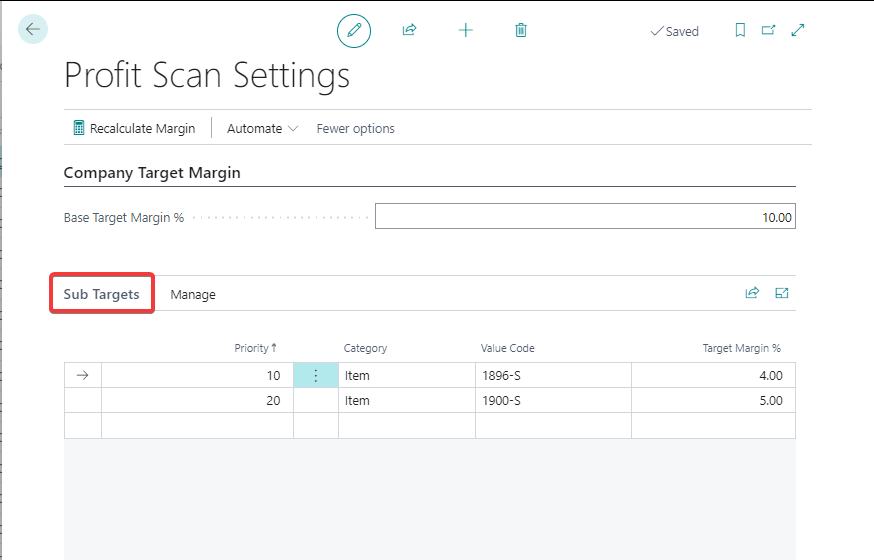Image resolution: width=874 pixels, height=560 pixels.
Task: Open the Manage menu
Action: point(193,295)
